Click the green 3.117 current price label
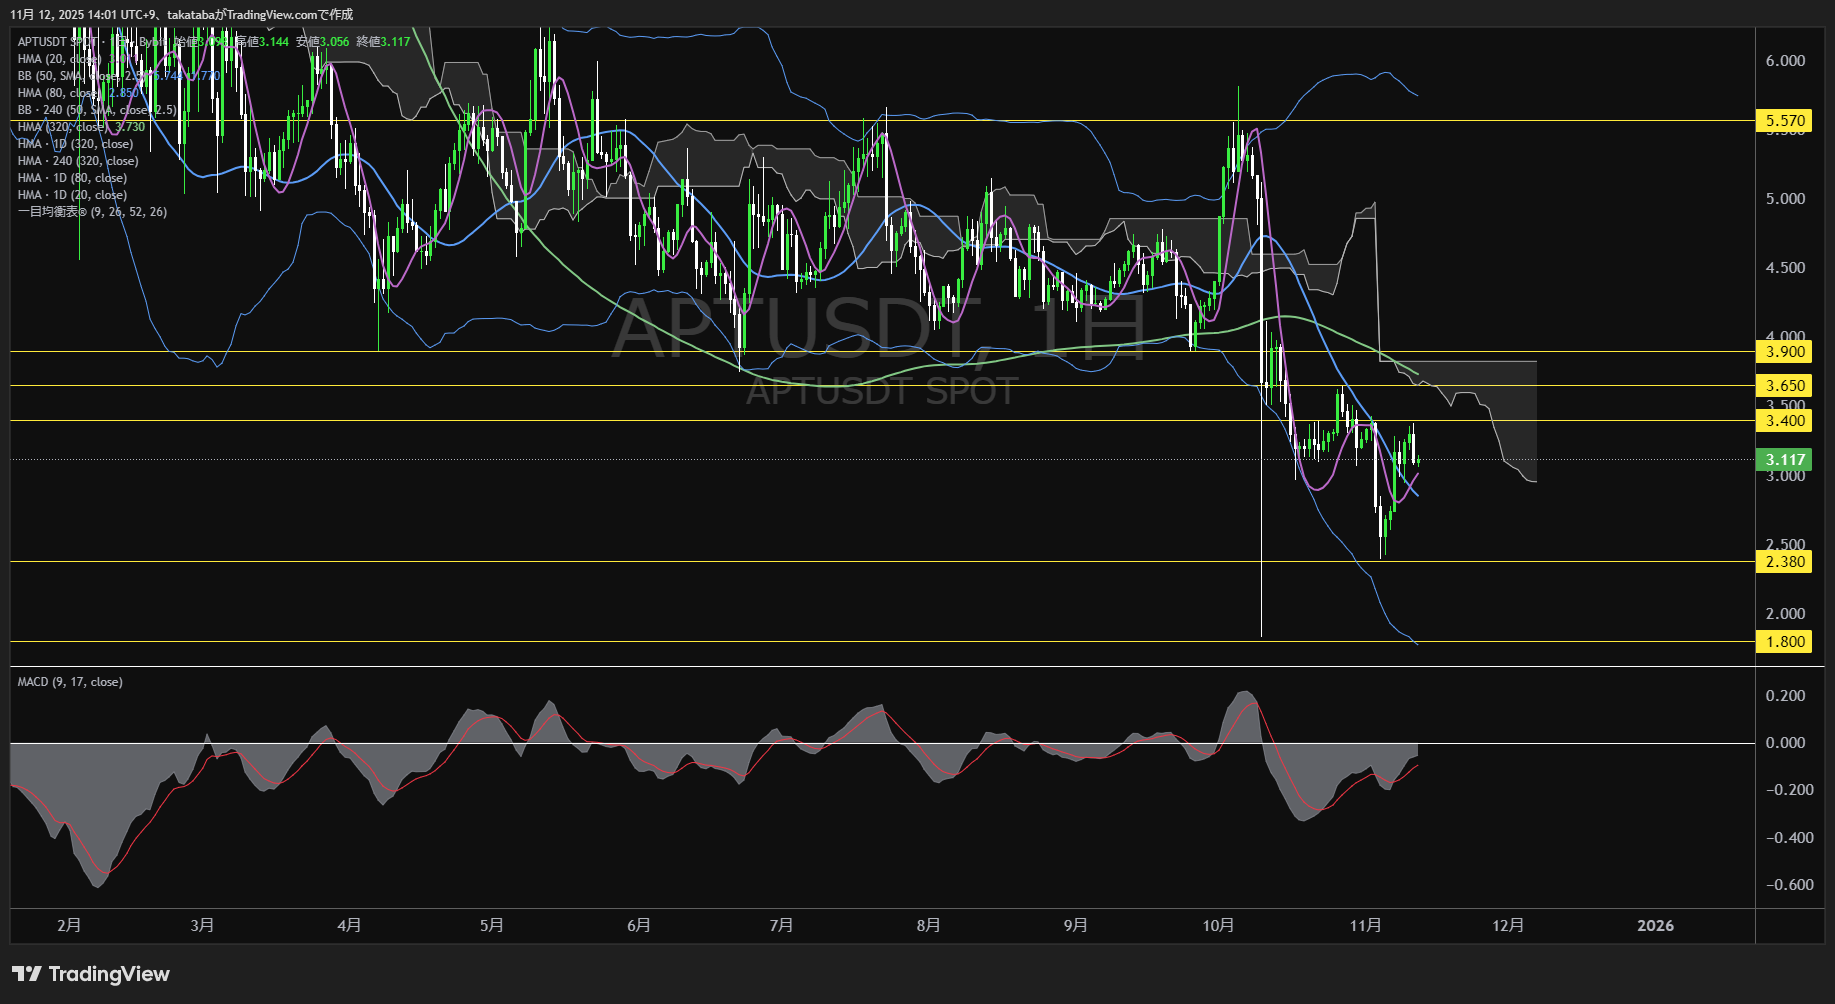1835x1004 pixels. pyautogui.click(x=1784, y=460)
